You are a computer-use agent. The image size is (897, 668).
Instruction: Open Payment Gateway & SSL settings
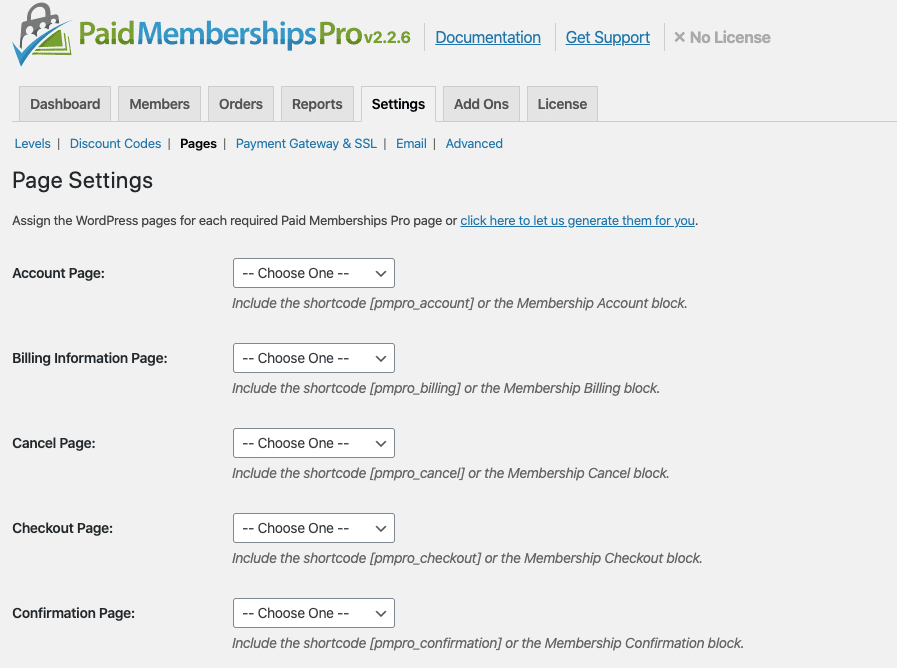[306, 144]
